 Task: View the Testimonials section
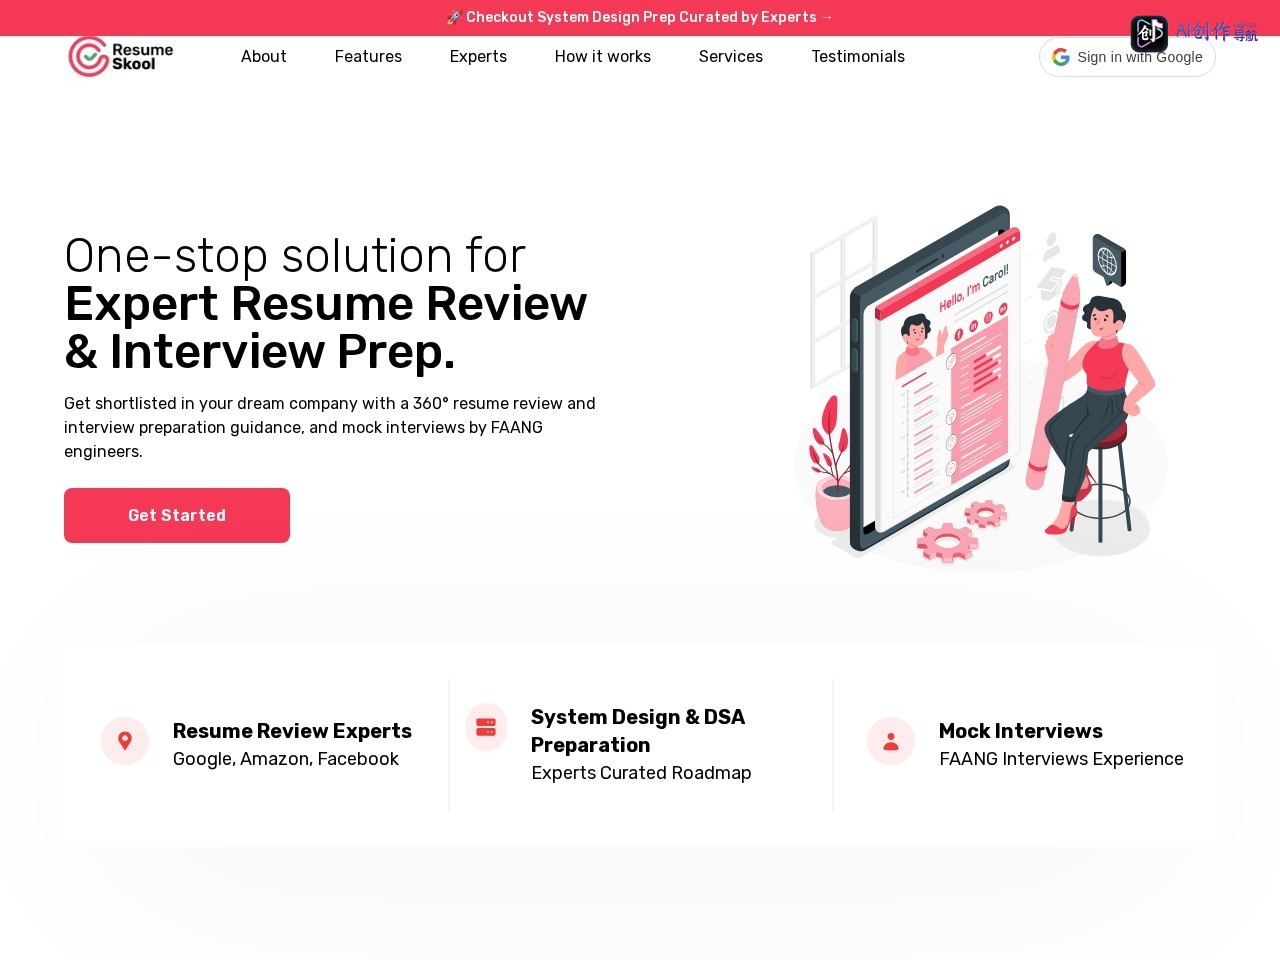(x=858, y=57)
